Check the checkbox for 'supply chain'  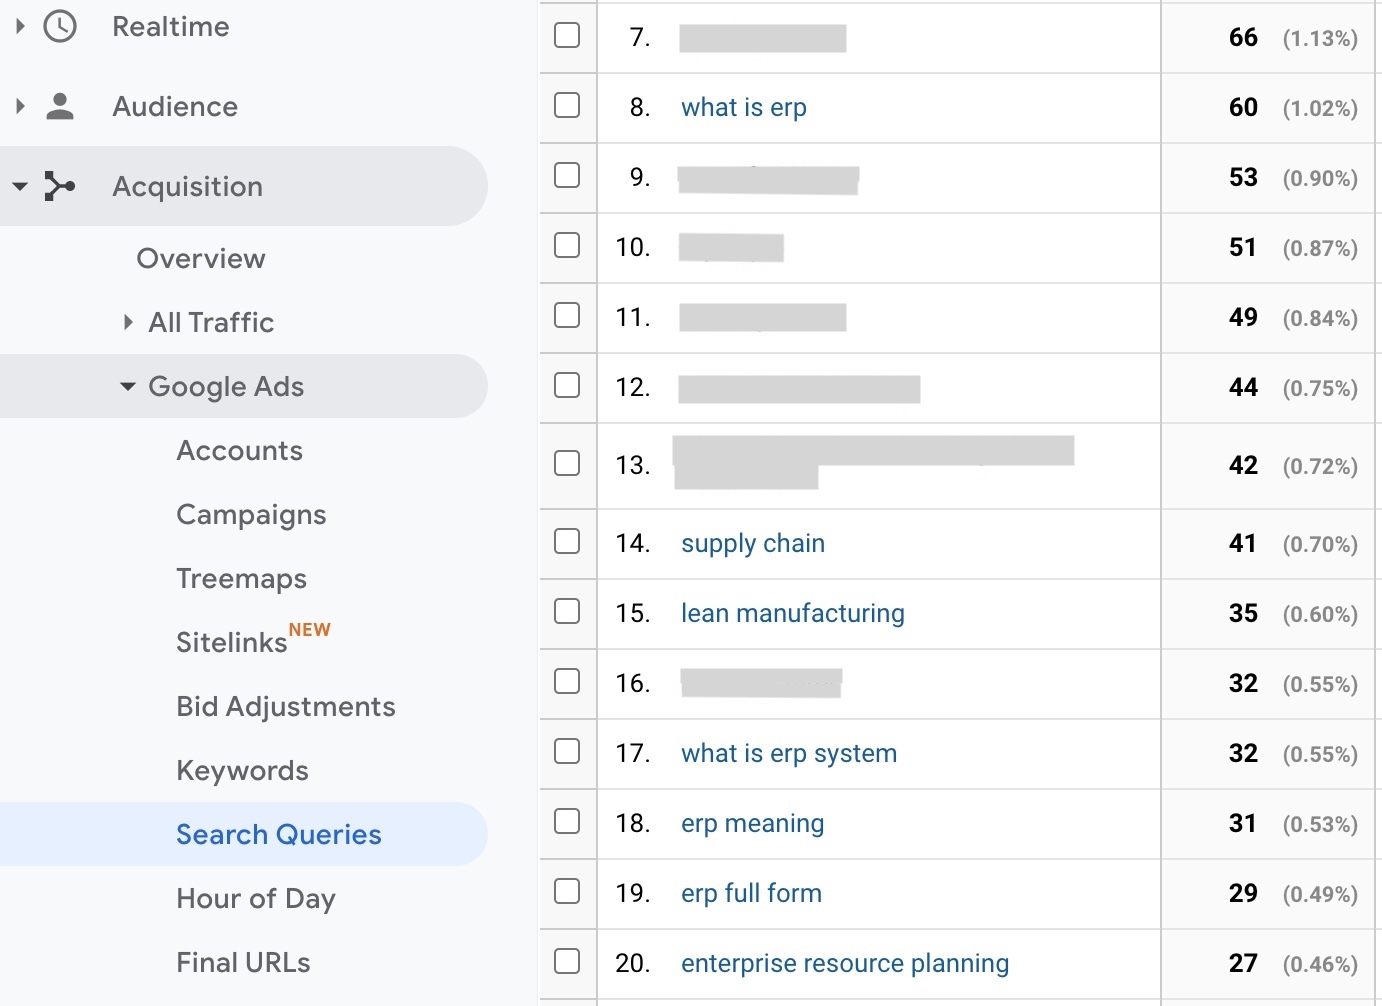pos(567,541)
